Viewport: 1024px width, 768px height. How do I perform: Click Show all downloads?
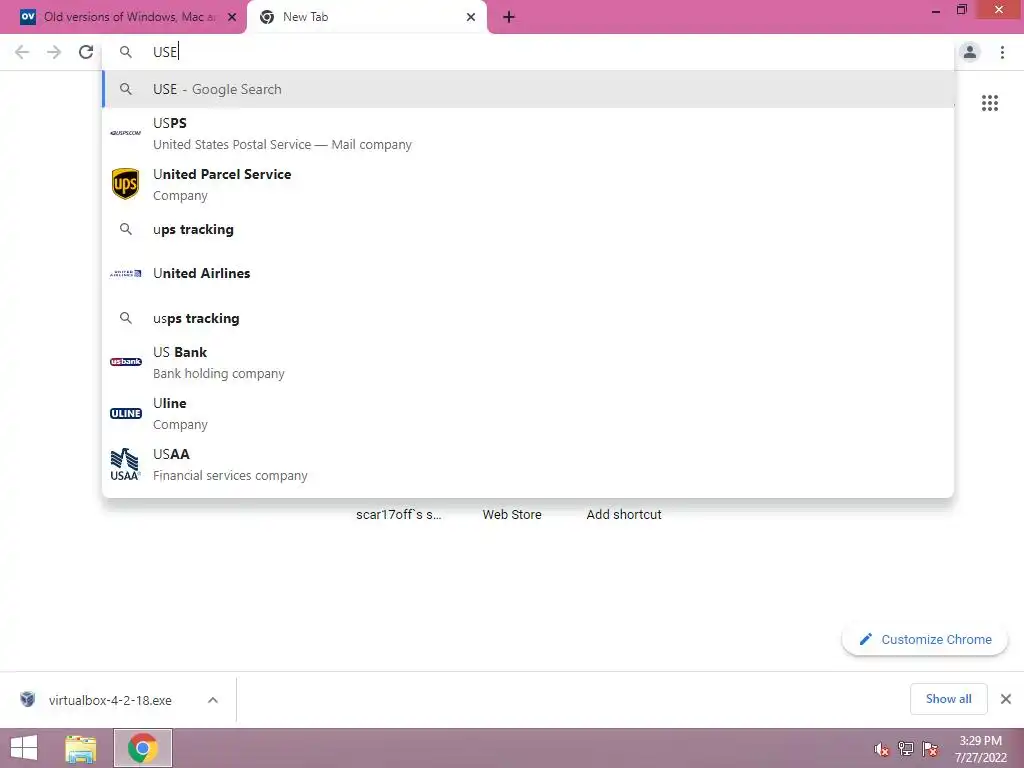[x=948, y=699]
